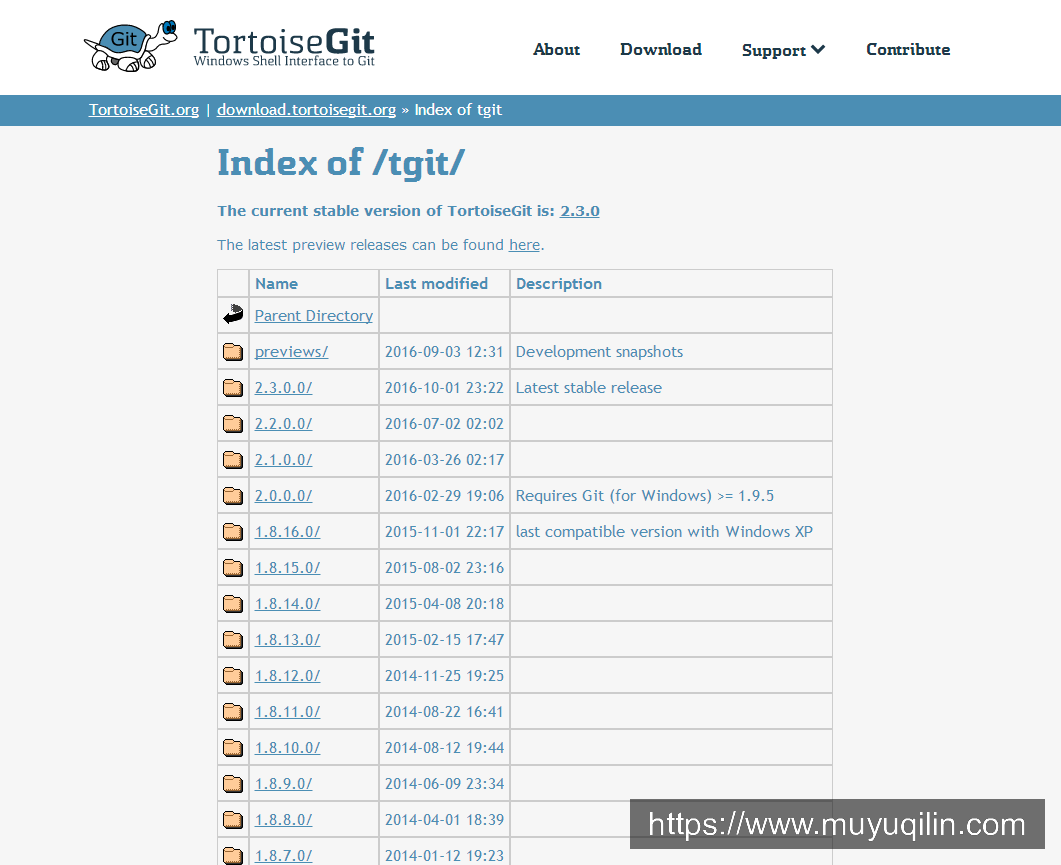Open the 1.8.7.0/ directory link
Screen dimensions: 1061x865
(x=283, y=856)
